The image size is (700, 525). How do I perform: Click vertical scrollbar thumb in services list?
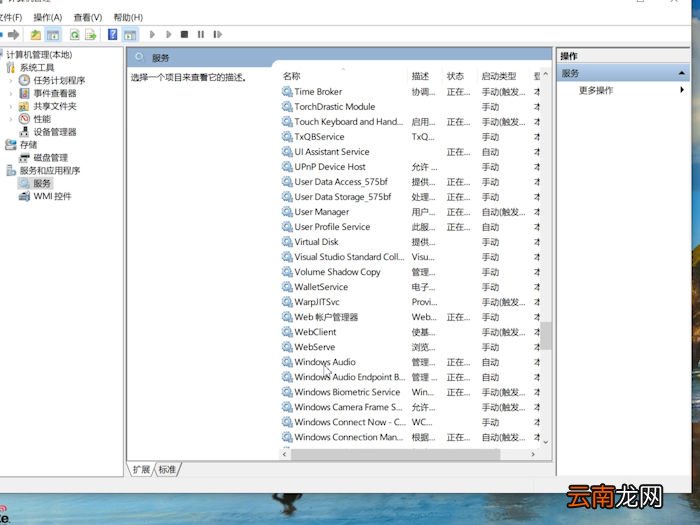click(x=546, y=335)
